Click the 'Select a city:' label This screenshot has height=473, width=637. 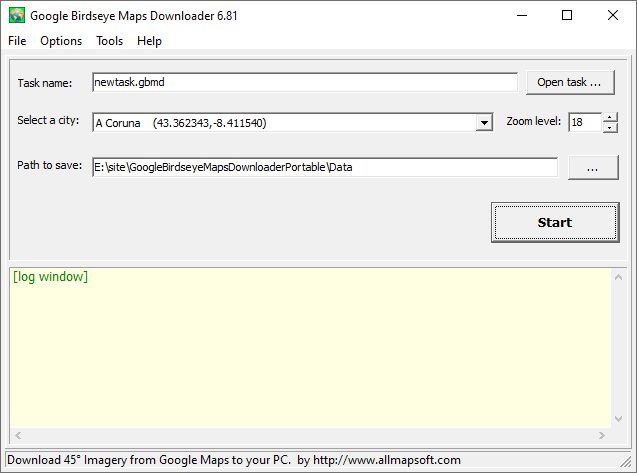48,120
